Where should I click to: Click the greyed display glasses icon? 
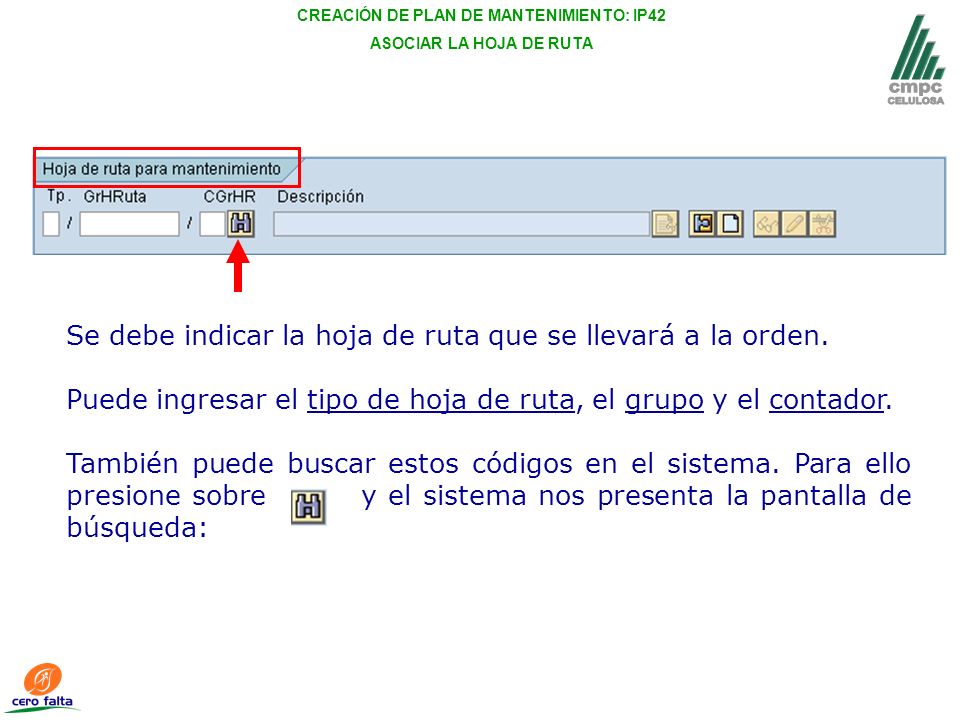767,223
